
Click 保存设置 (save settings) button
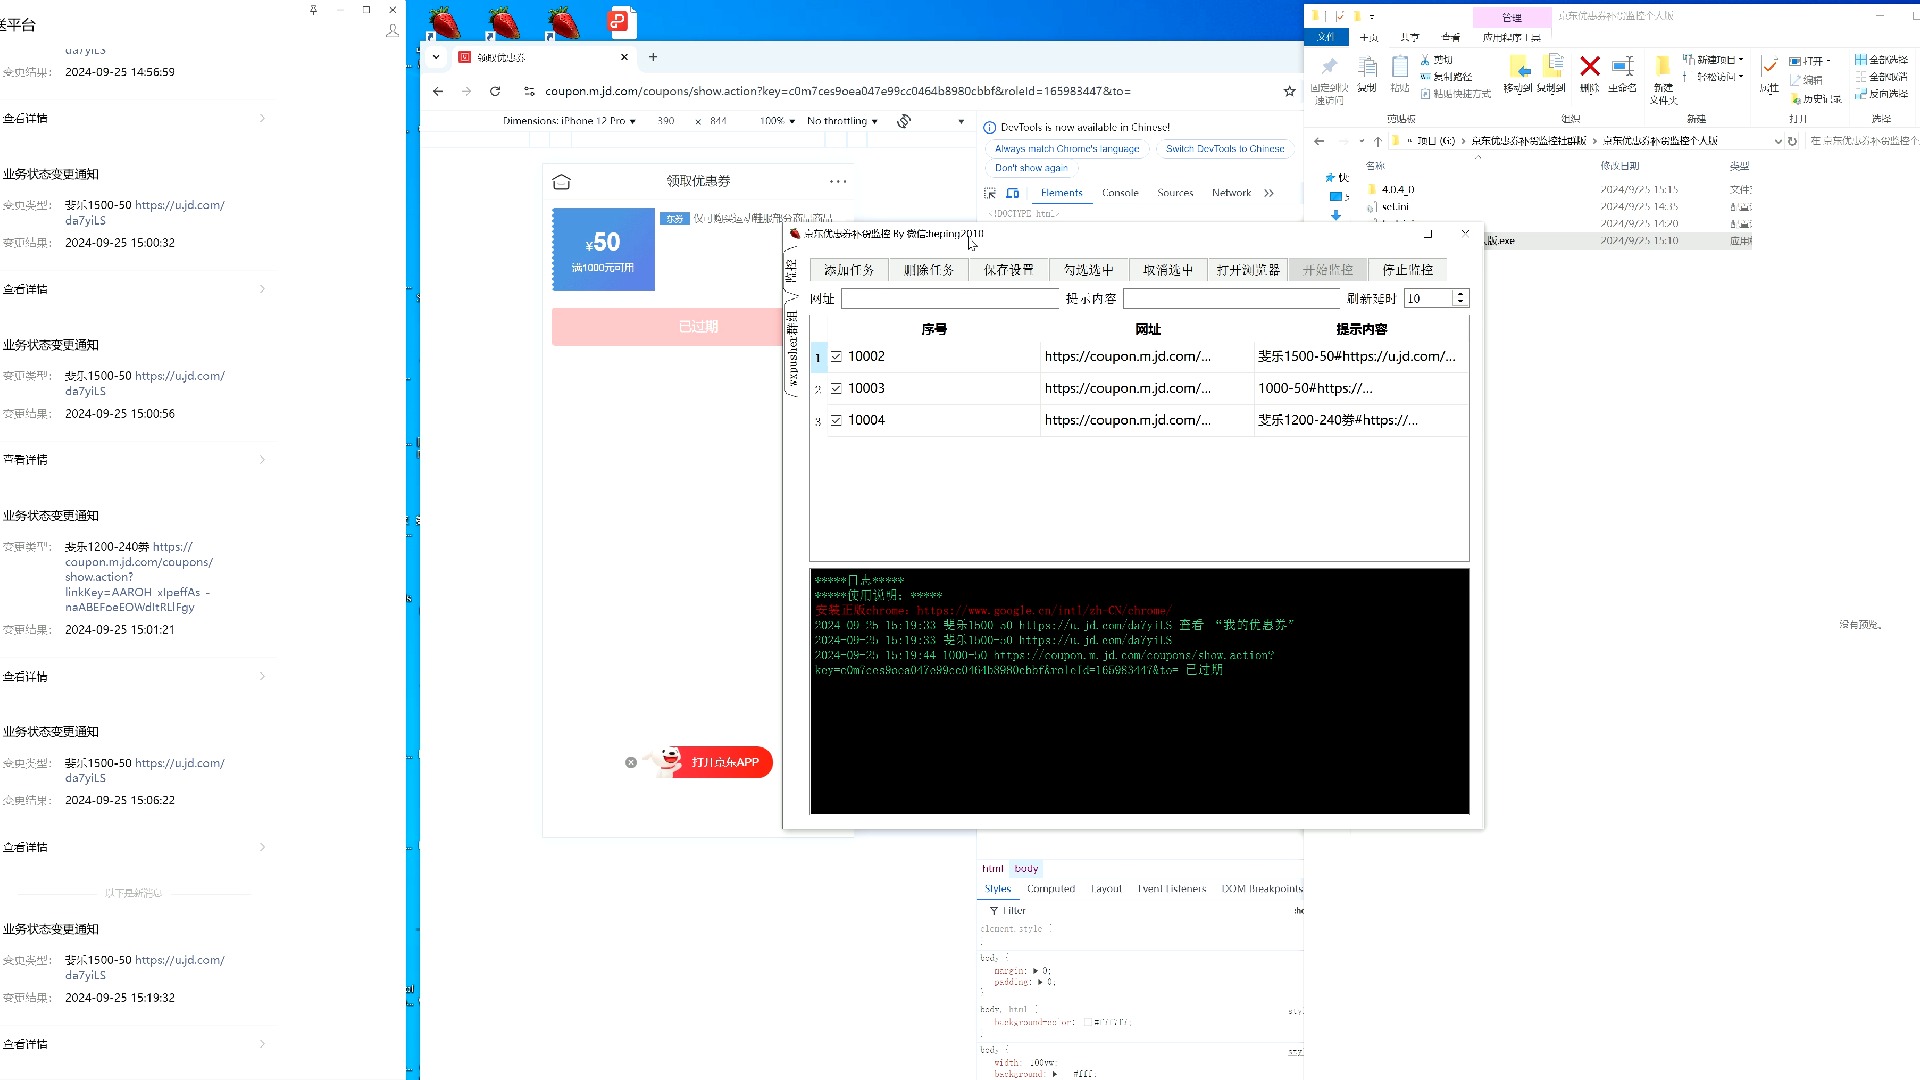click(1009, 270)
